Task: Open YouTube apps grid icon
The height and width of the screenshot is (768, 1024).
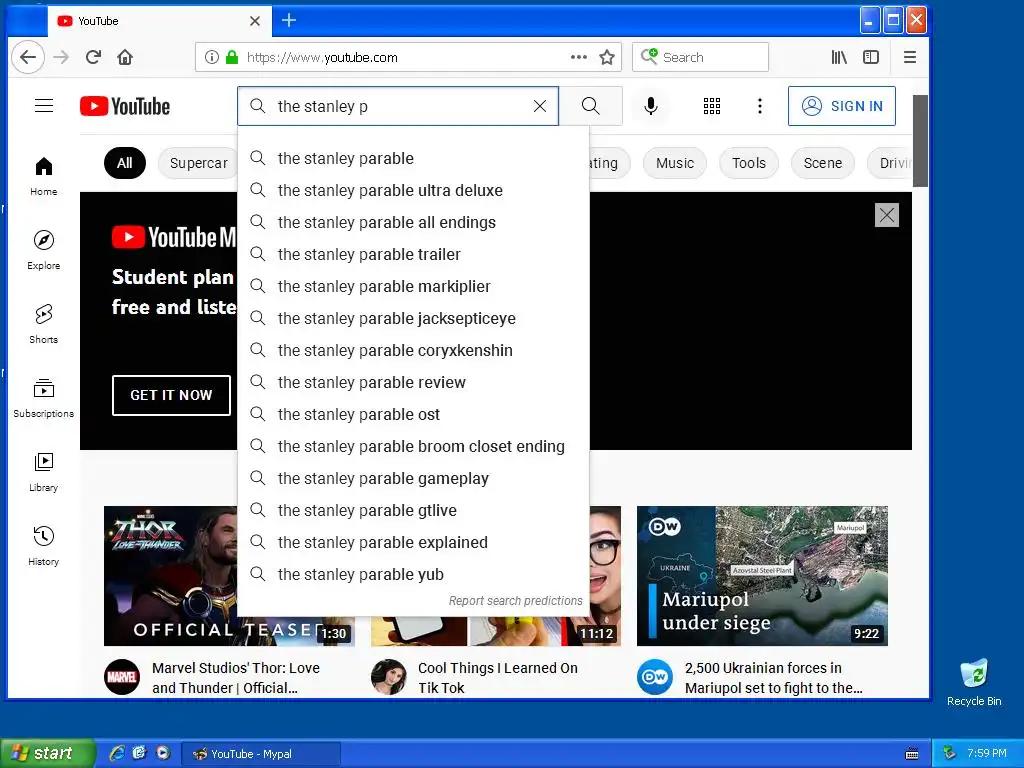Action: tap(712, 106)
